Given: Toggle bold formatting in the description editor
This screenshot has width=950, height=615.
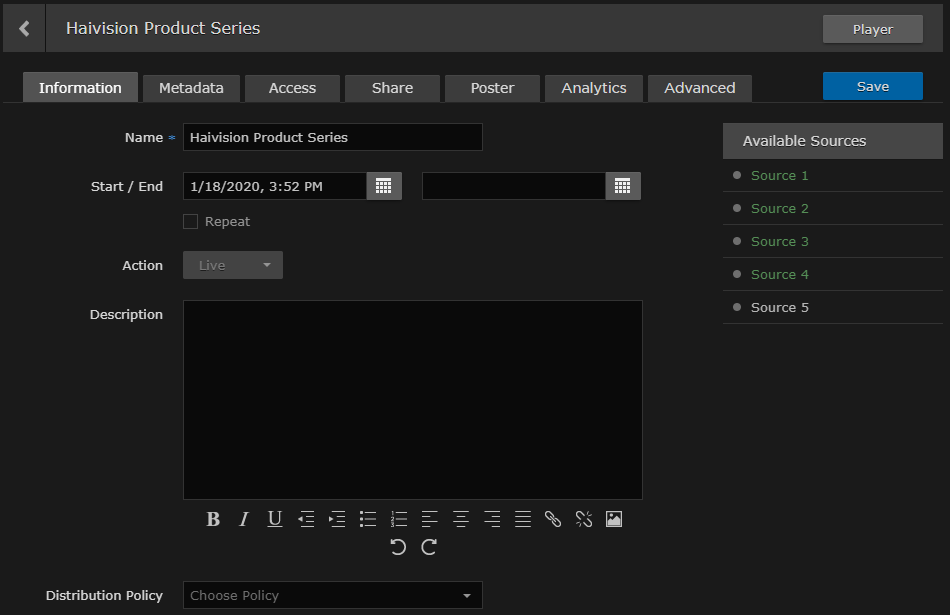Looking at the screenshot, I should (213, 519).
